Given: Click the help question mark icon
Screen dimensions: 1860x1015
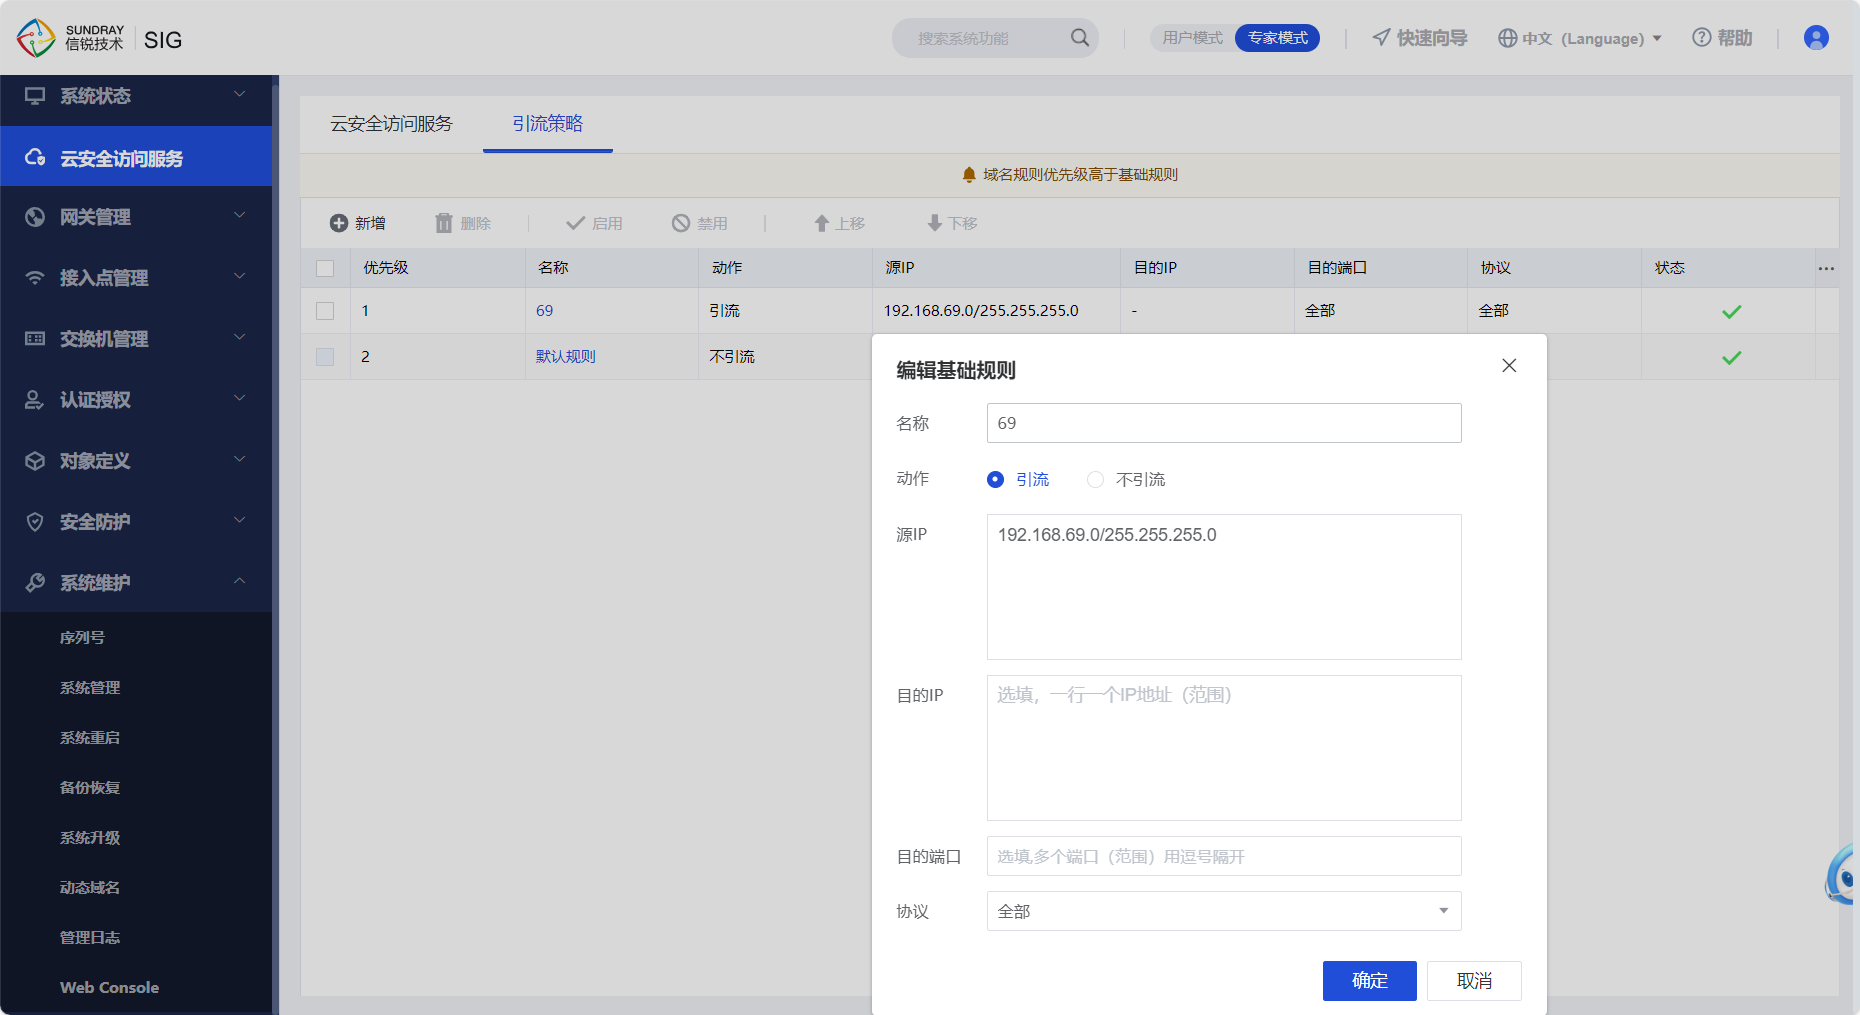Looking at the screenshot, I should 1701,38.
